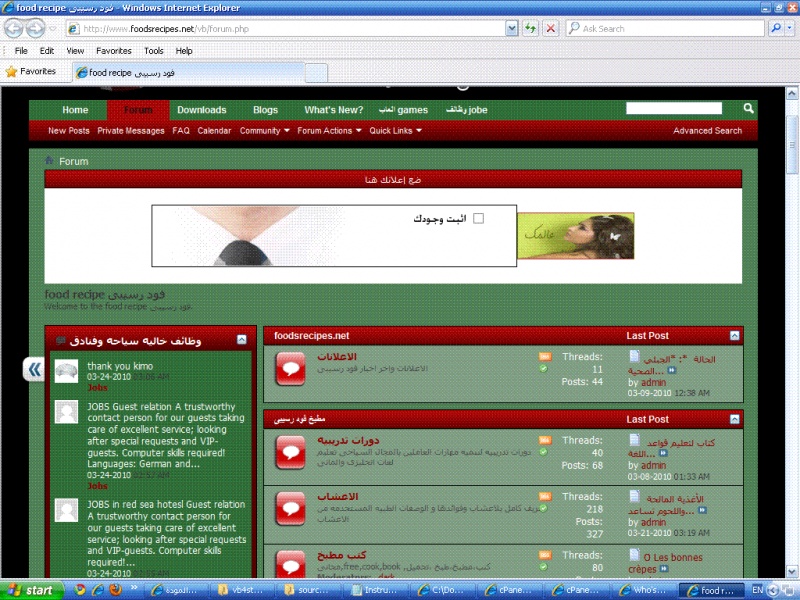
Task: Collapse the وظائف خالية sidebar block
Action: [241, 340]
